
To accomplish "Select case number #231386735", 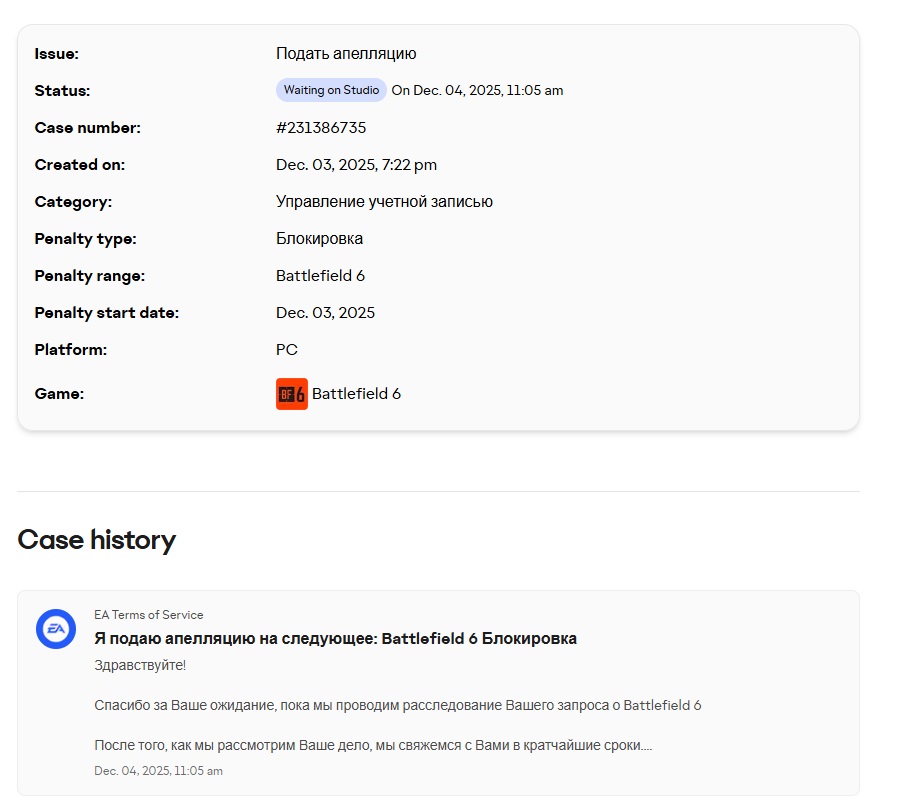I will [x=321, y=128].
